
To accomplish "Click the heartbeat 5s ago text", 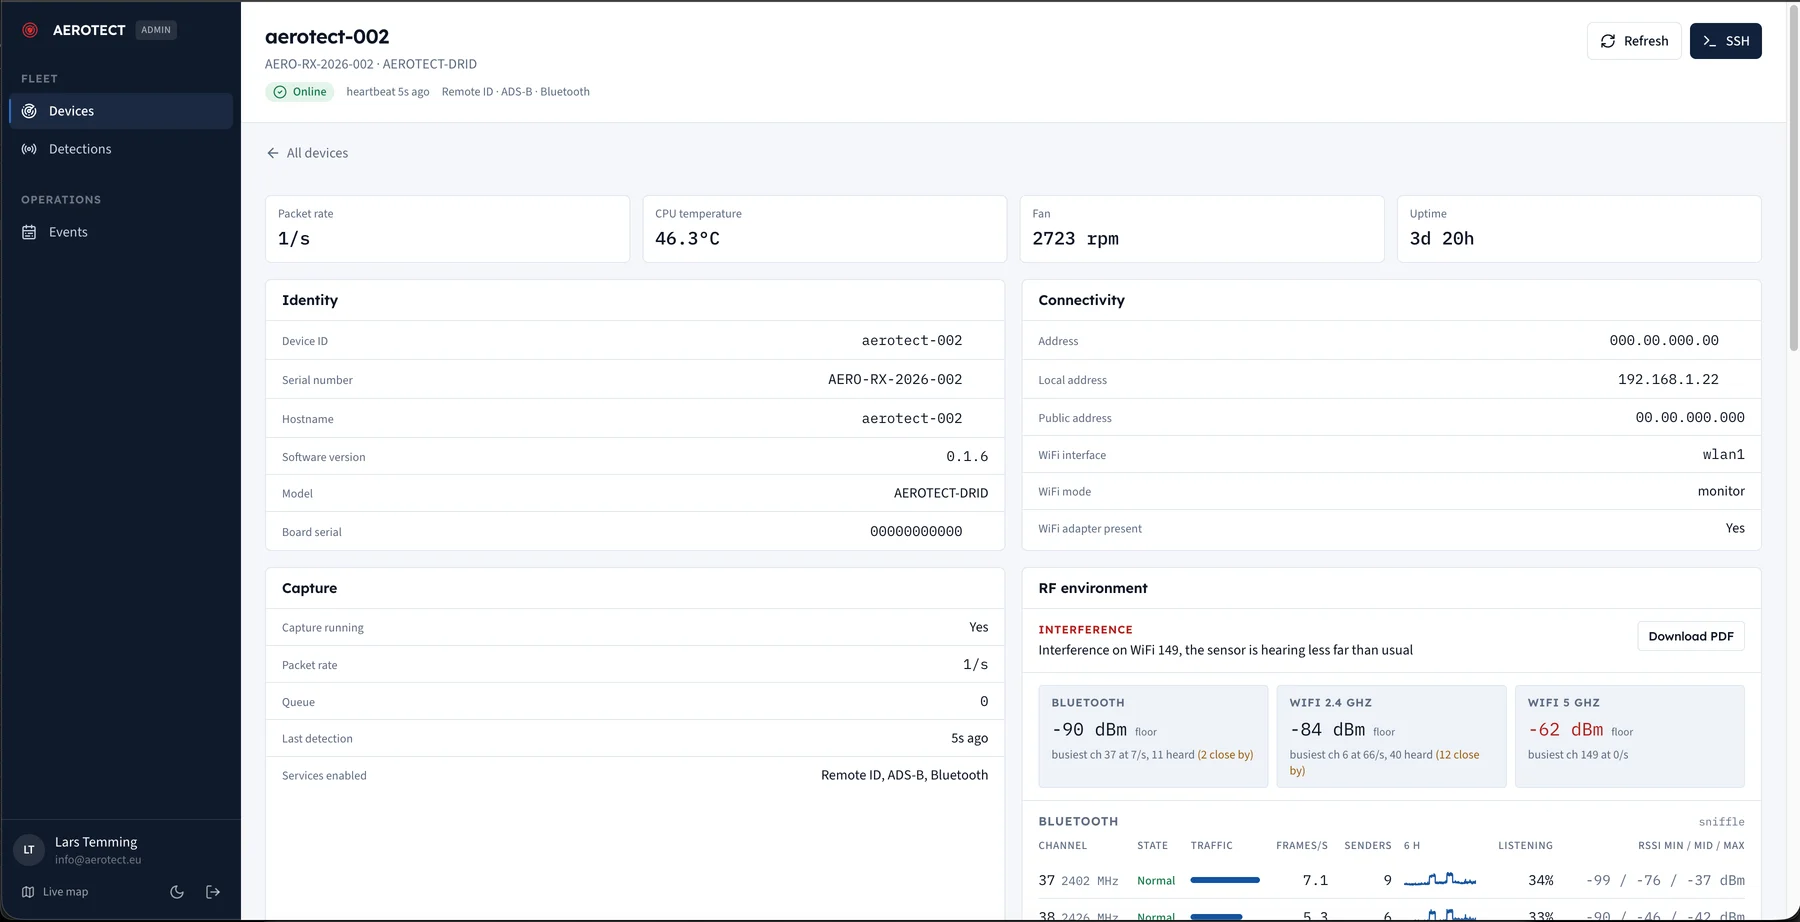I will point(388,92).
